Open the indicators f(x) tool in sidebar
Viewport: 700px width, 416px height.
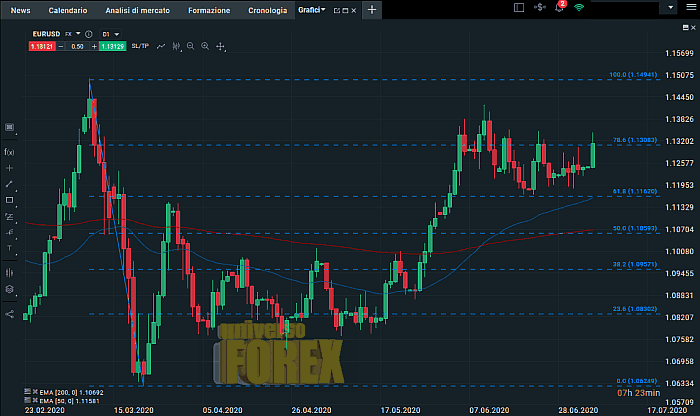click(10, 152)
